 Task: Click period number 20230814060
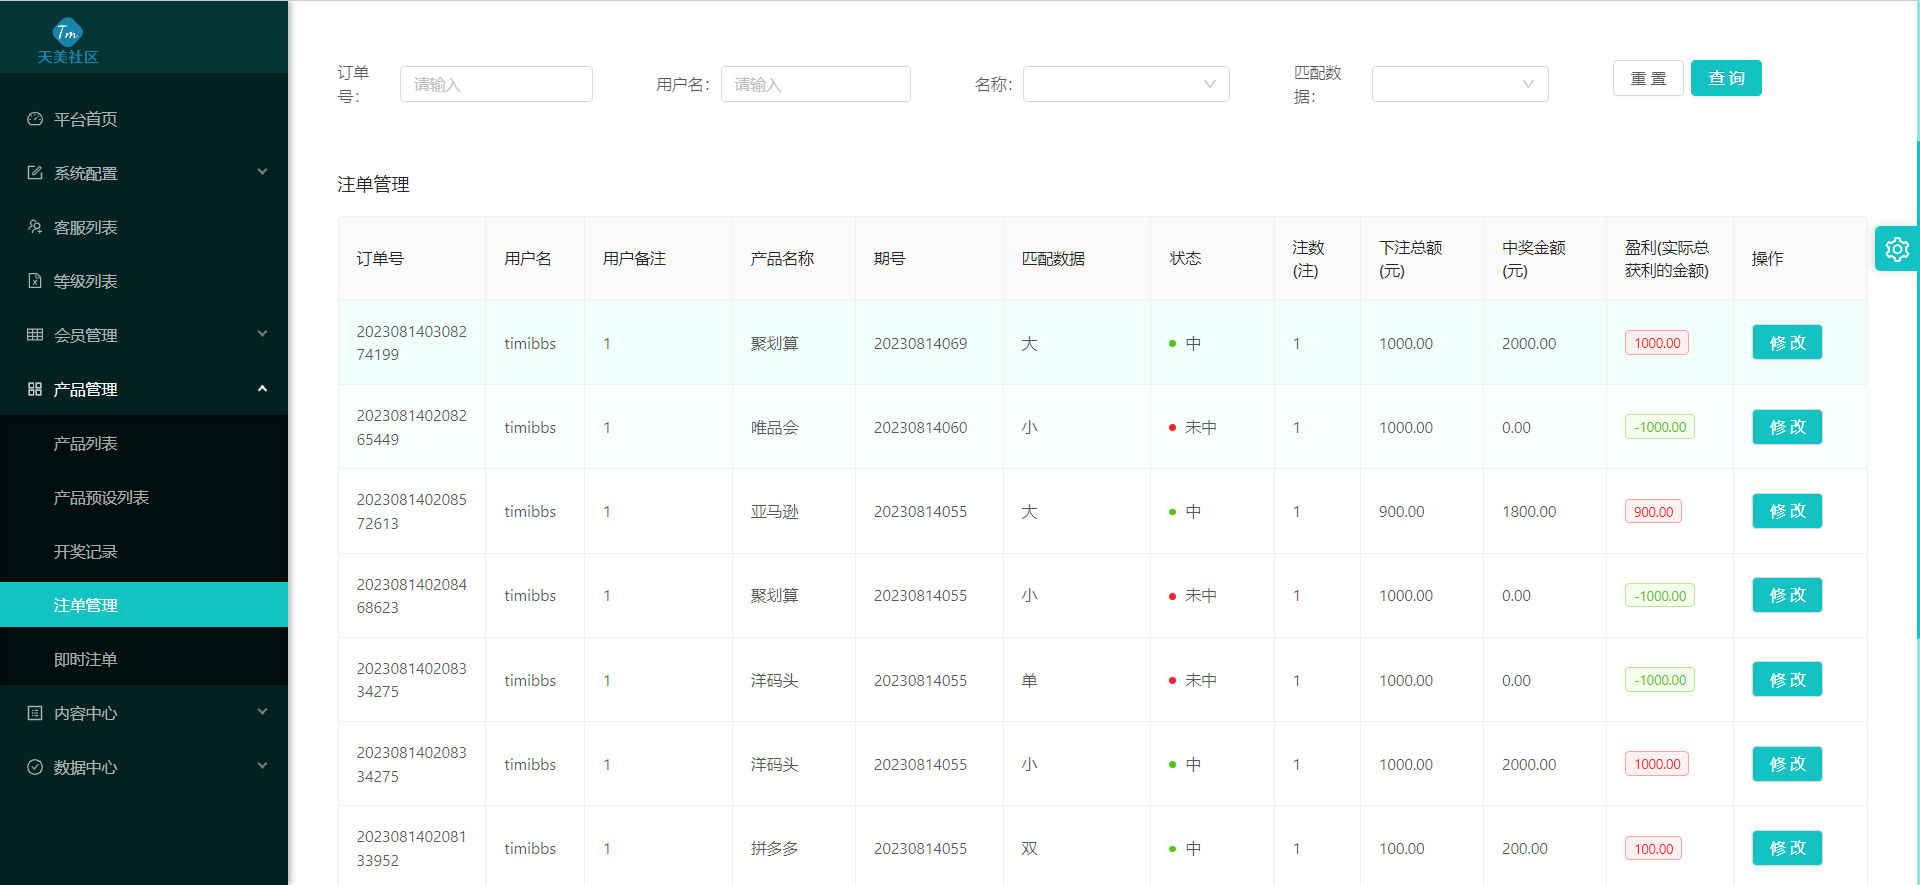point(920,427)
